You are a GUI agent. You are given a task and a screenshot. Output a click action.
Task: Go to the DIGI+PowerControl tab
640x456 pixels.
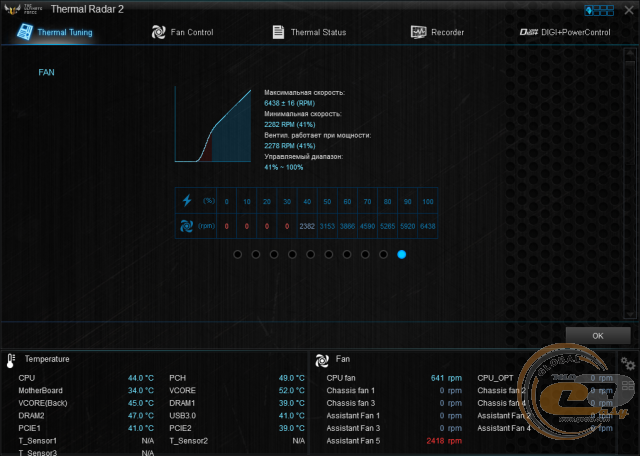pyautogui.click(x=565, y=32)
